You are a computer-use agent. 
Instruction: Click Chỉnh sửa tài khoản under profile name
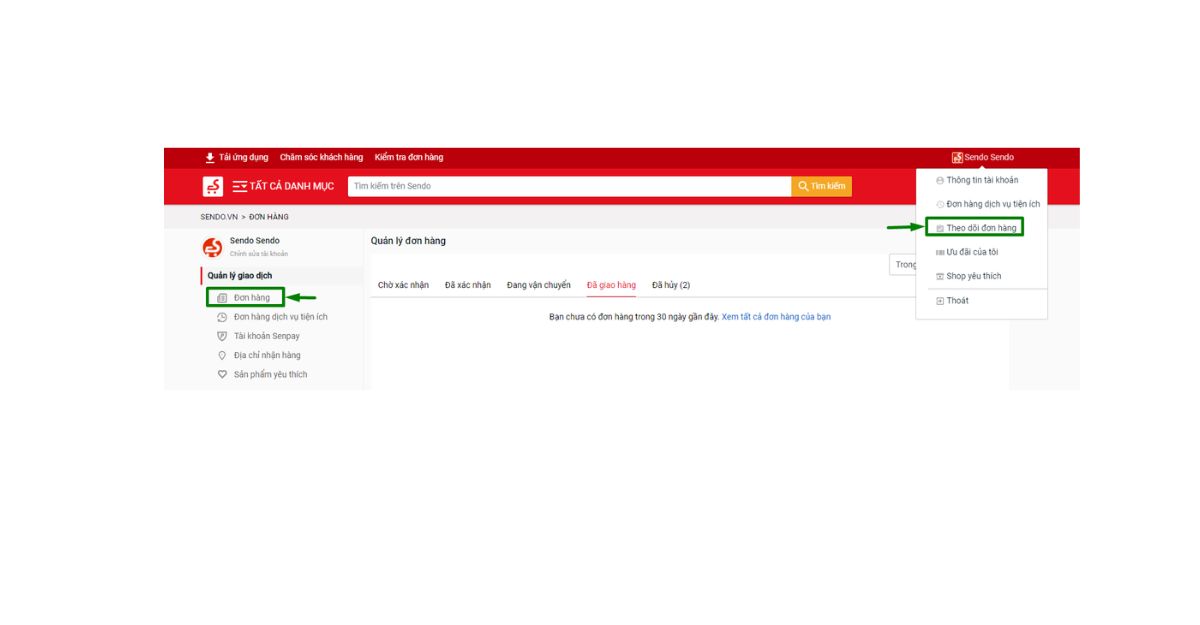pos(259,254)
